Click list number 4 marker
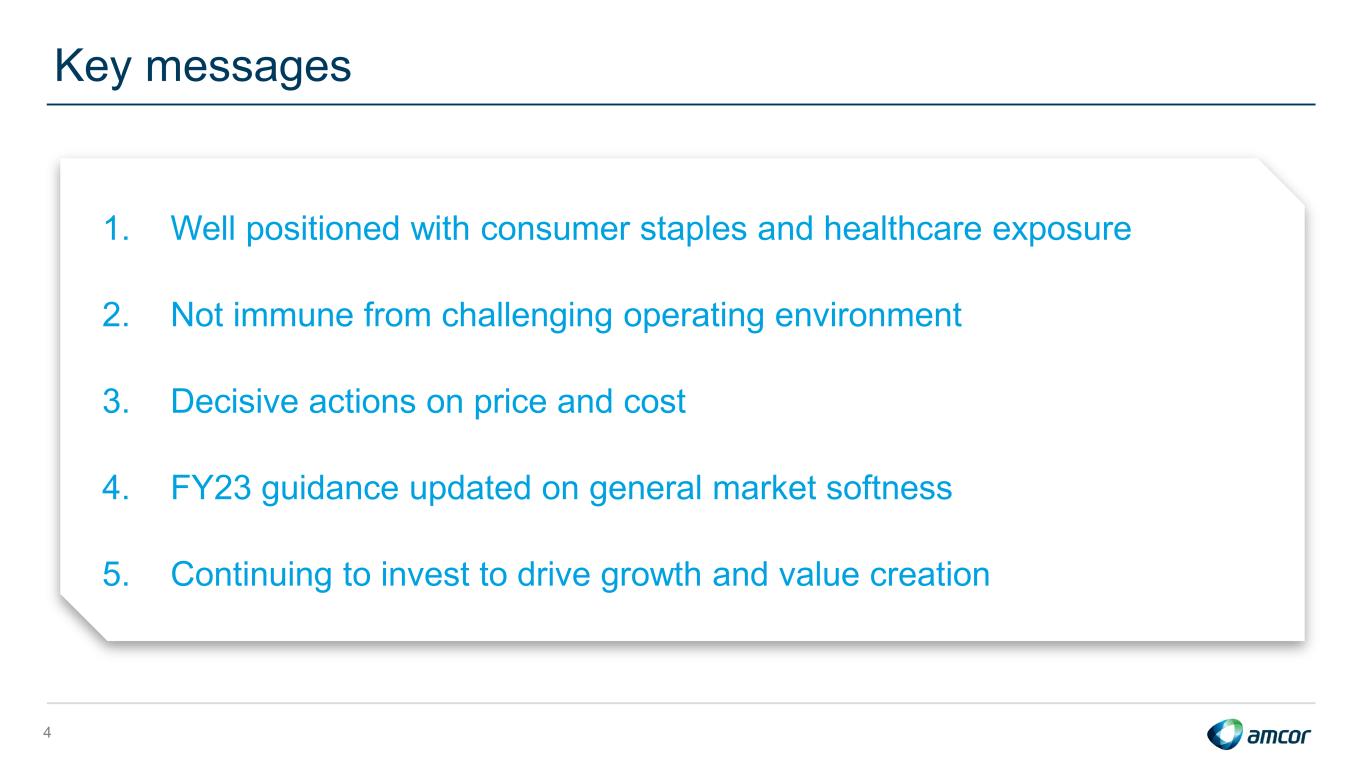This screenshot has width=1365, height=768. click(x=115, y=488)
